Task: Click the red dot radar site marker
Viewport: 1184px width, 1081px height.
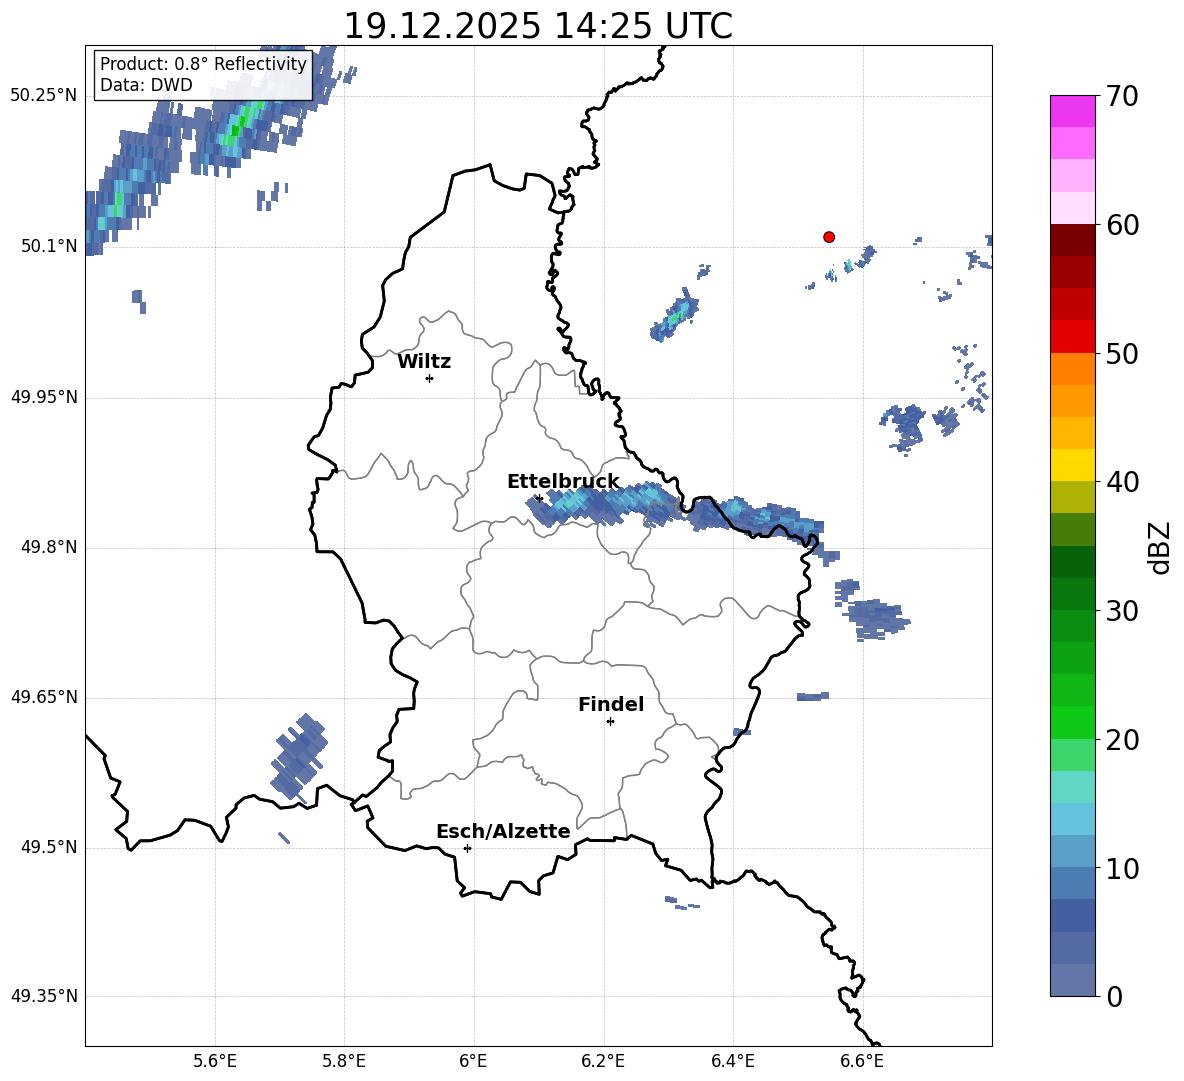Action: click(829, 237)
